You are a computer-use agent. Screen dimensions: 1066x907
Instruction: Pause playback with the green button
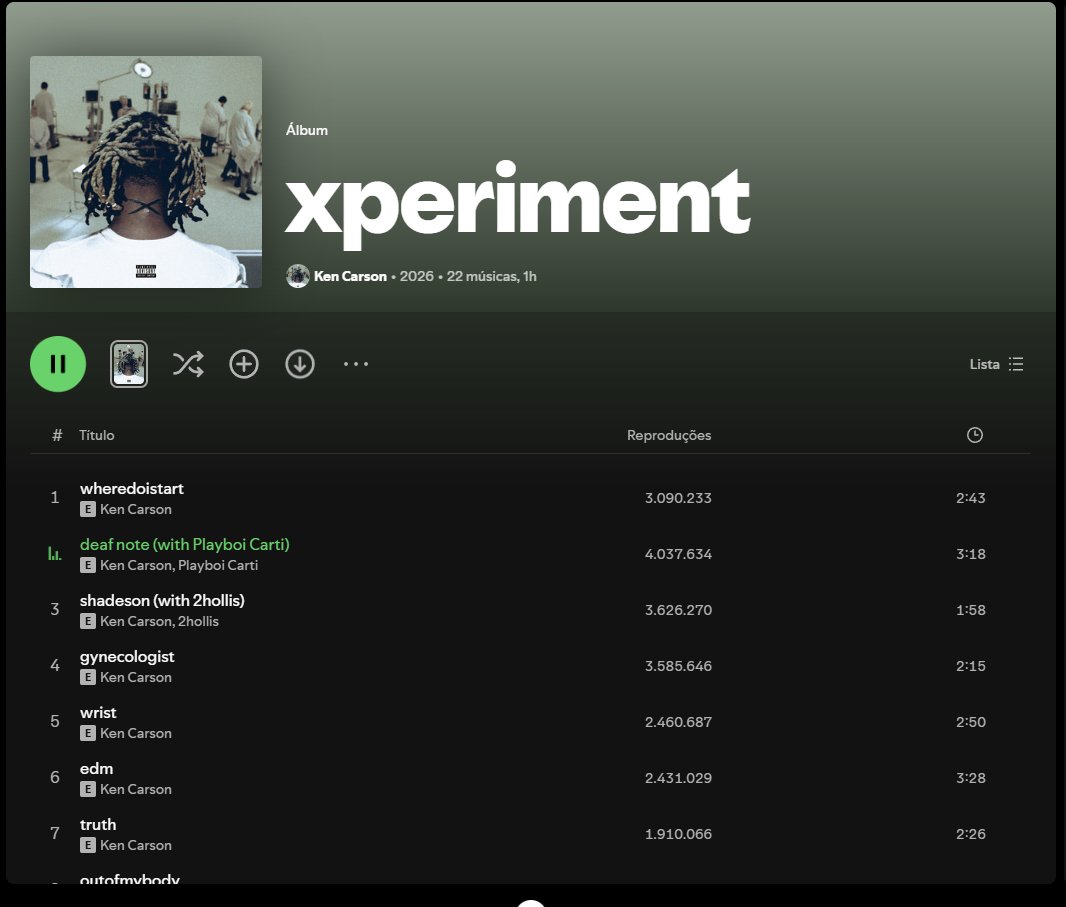pos(58,364)
